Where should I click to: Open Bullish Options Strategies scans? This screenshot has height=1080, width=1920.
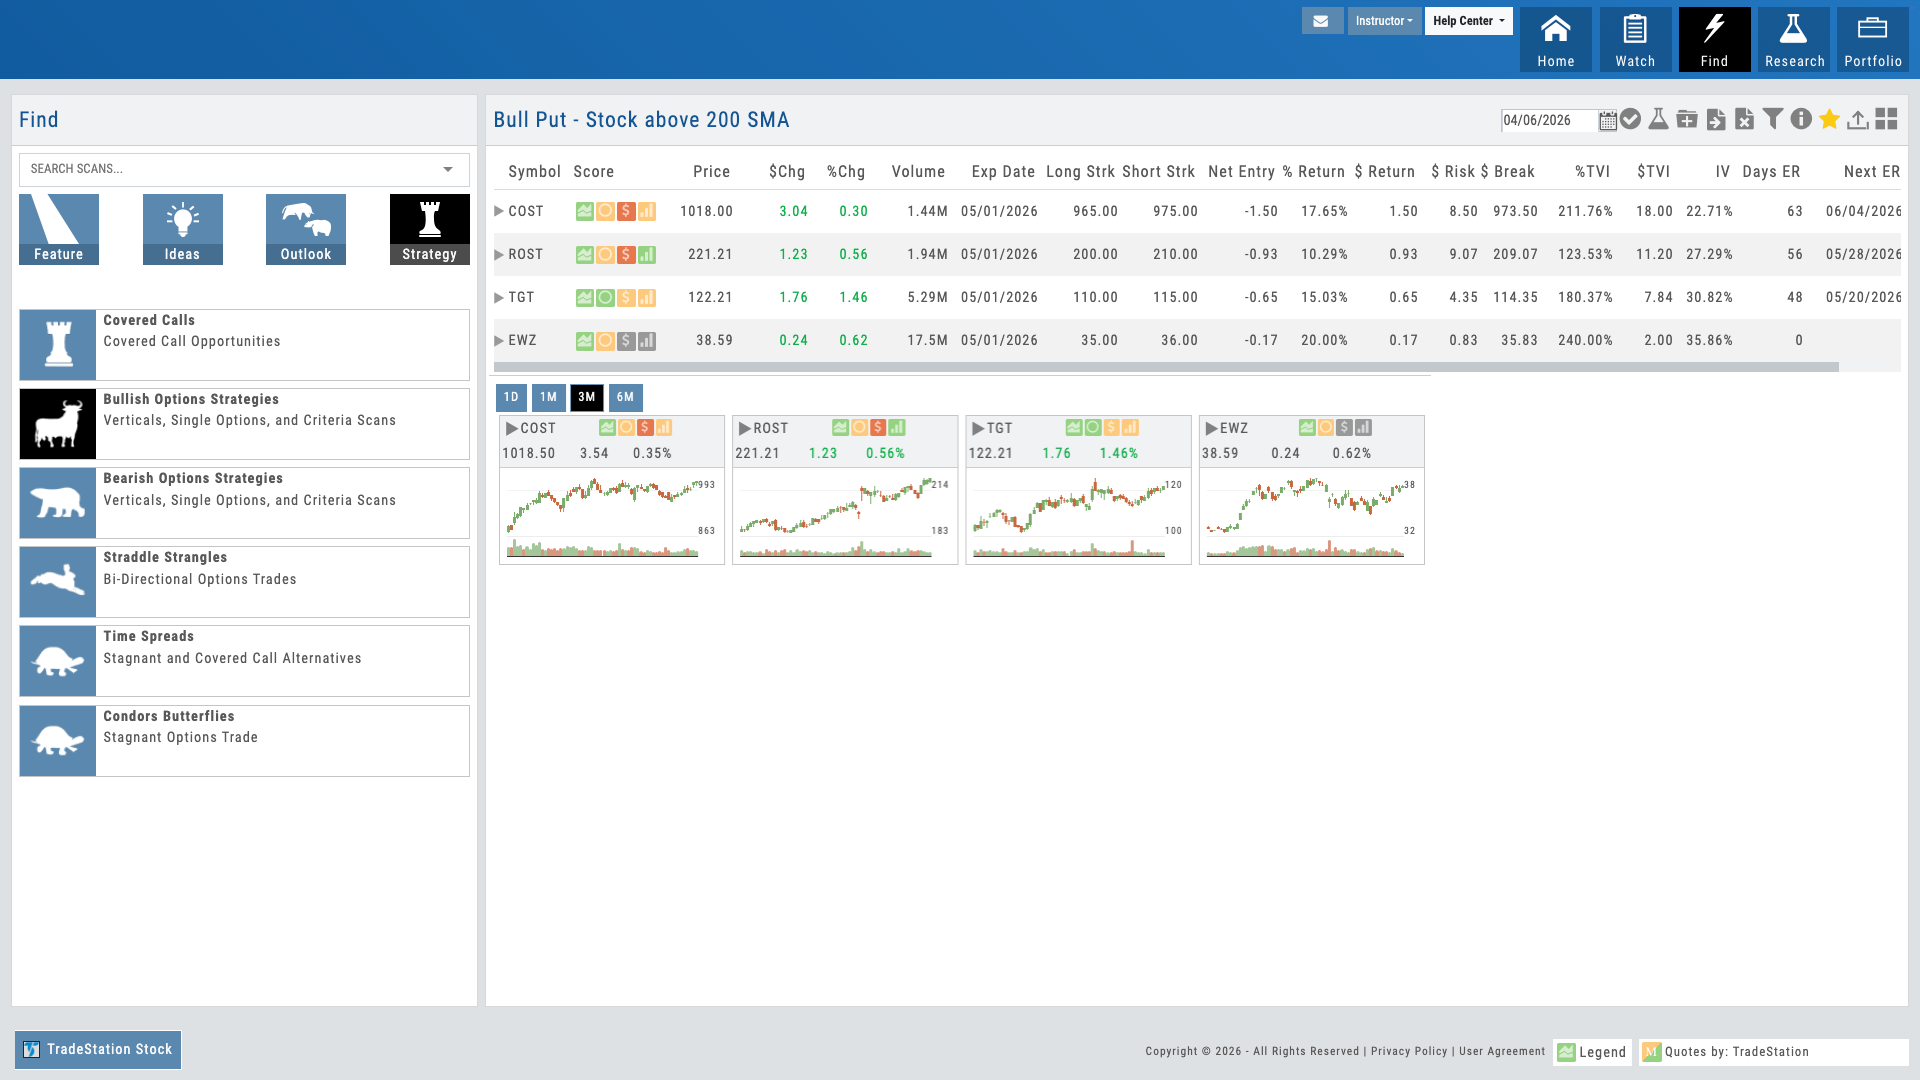tap(244, 424)
